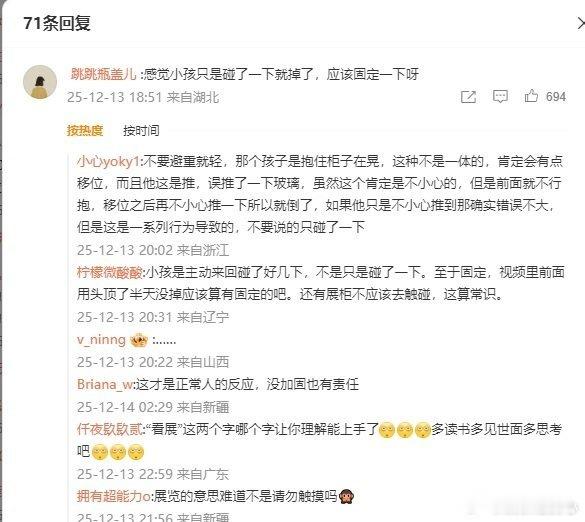Screen dimensions: 585x522
Task: Open 柠檬微酸酸 user profile link
Action: tap(109, 272)
